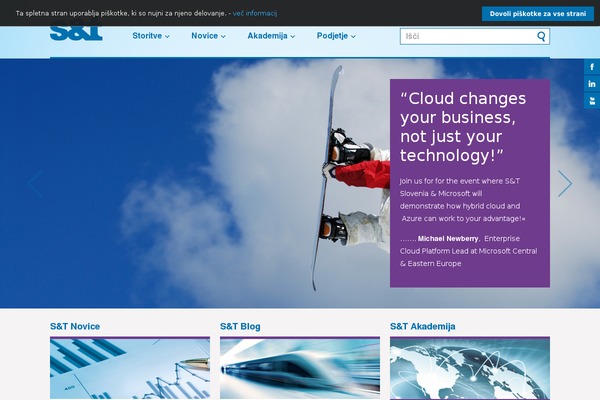
Task: Open the S&T Novice heading
Action: (x=75, y=327)
